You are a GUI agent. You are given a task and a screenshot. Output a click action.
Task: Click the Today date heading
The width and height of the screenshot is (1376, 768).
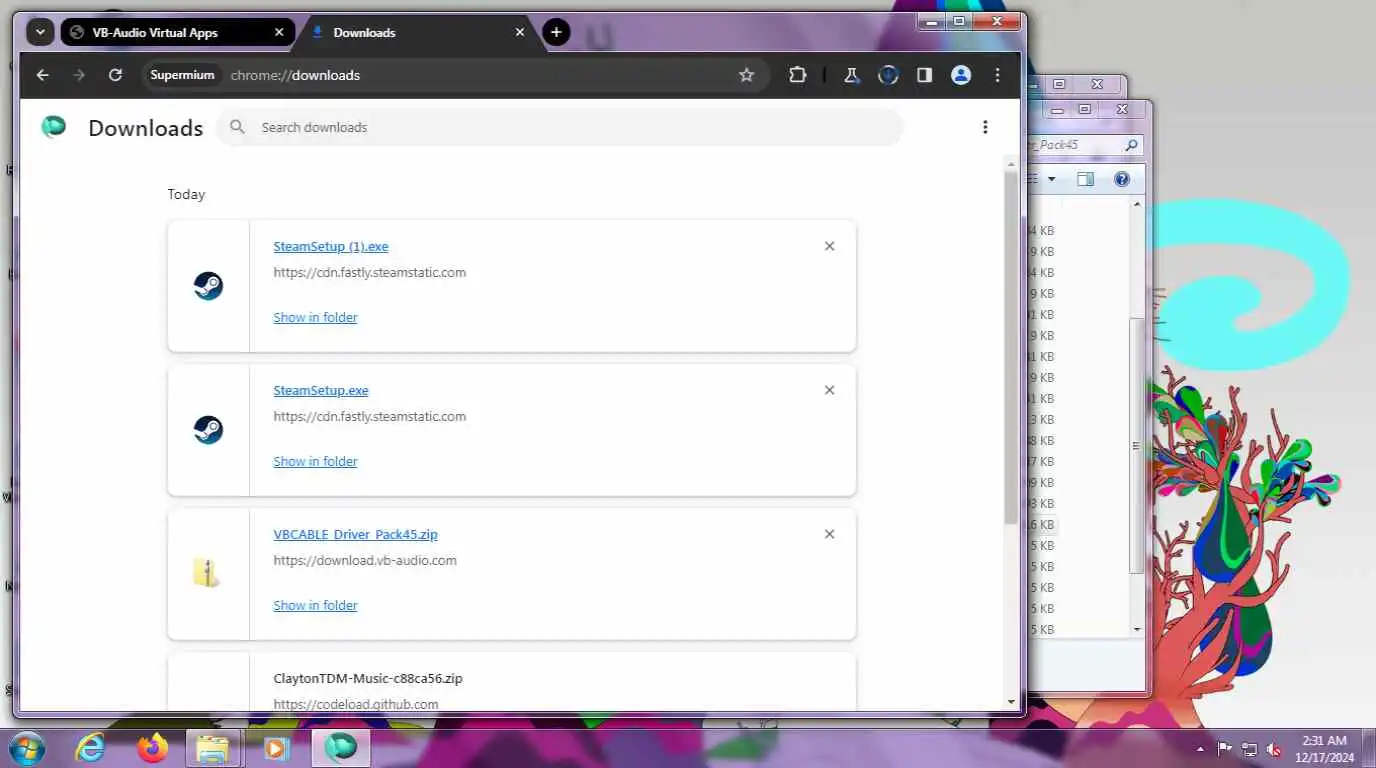coord(186,194)
